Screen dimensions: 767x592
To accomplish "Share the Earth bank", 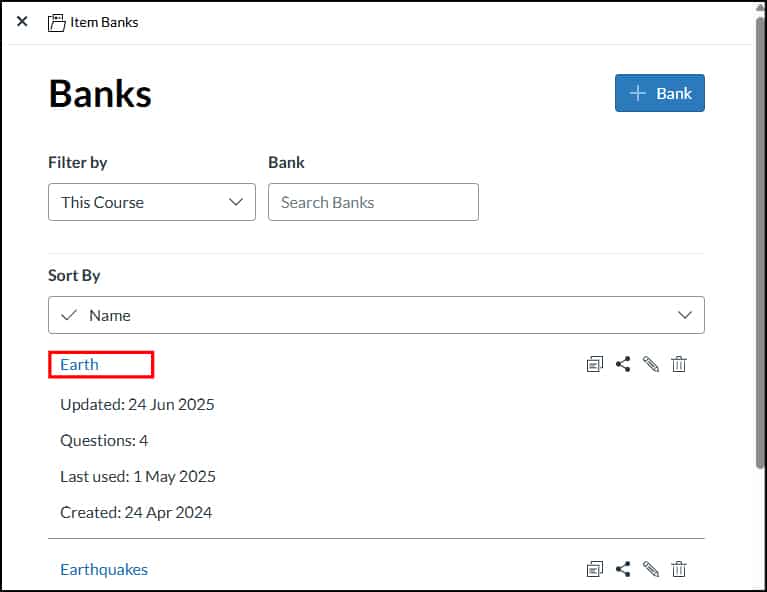I will [x=623, y=365].
